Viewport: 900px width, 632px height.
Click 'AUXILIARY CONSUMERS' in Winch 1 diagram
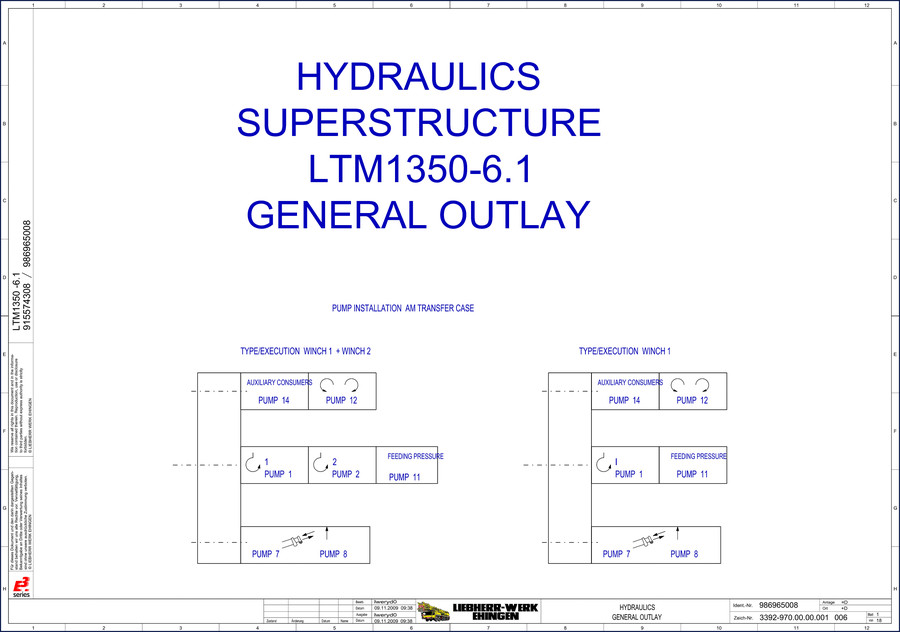click(x=630, y=382)
